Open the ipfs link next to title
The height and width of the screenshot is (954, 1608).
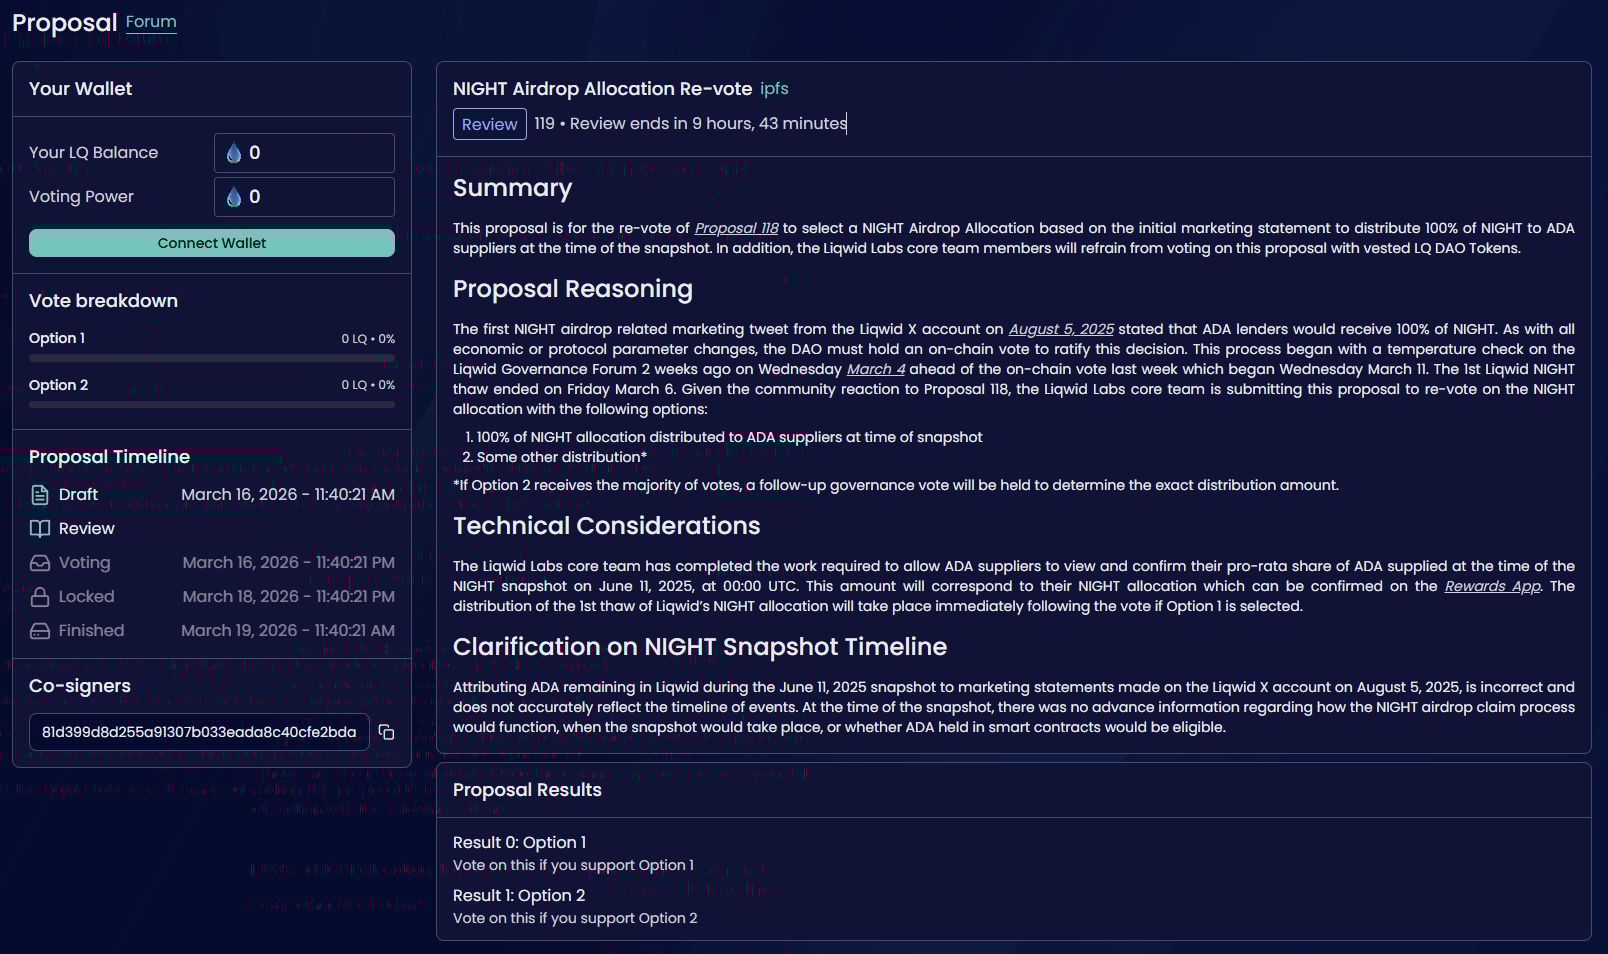(774, 89)
